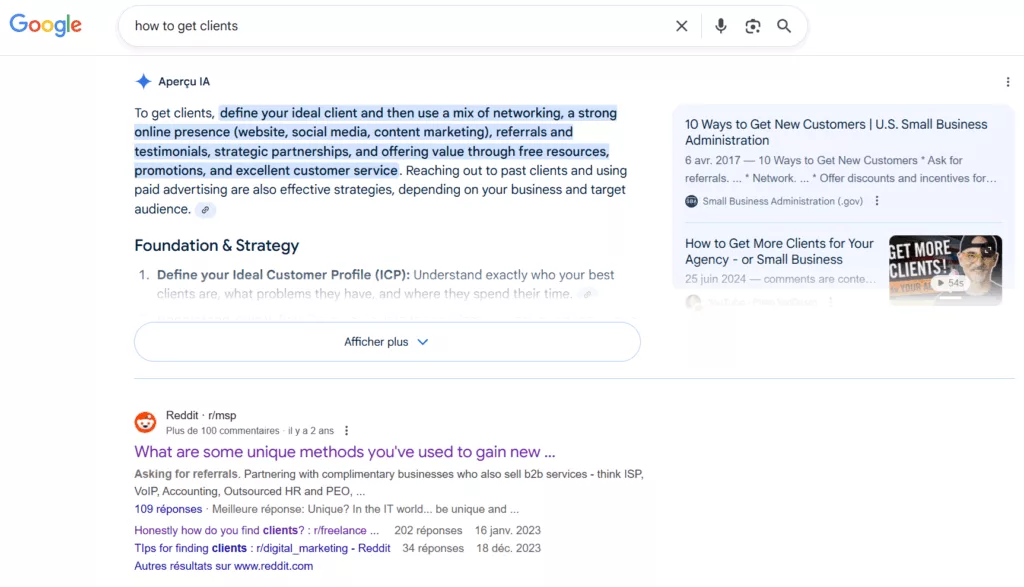Screen dimensions: 1024x587
Task: Click inside the search input field
Action: (x=400, y=25)
